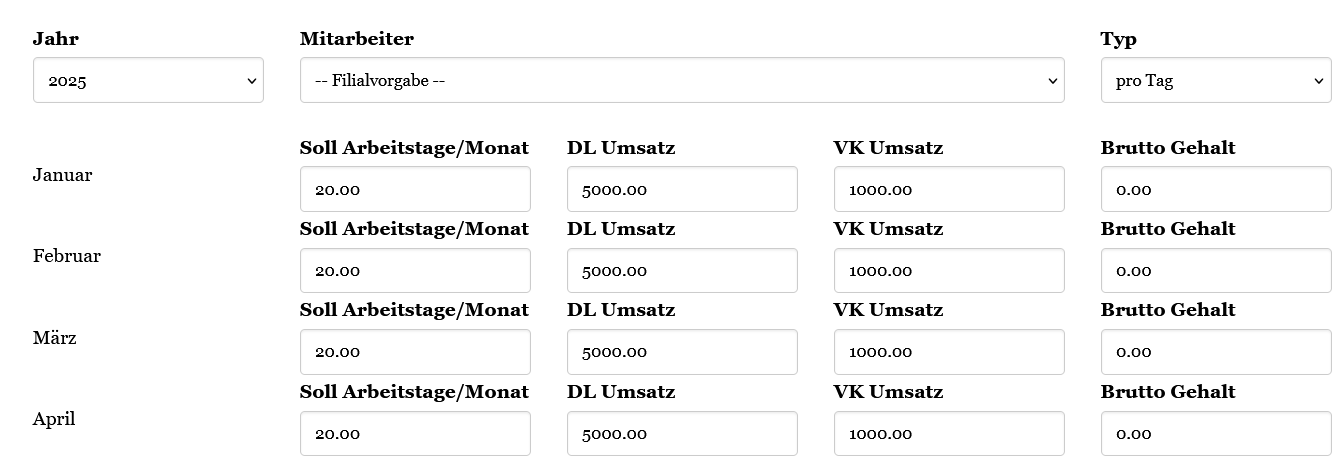Viewport: 1343px width, 462px height.
Task: Focus Januar Brutto Gehalt input field
Action: click(x=1215, y=189)
